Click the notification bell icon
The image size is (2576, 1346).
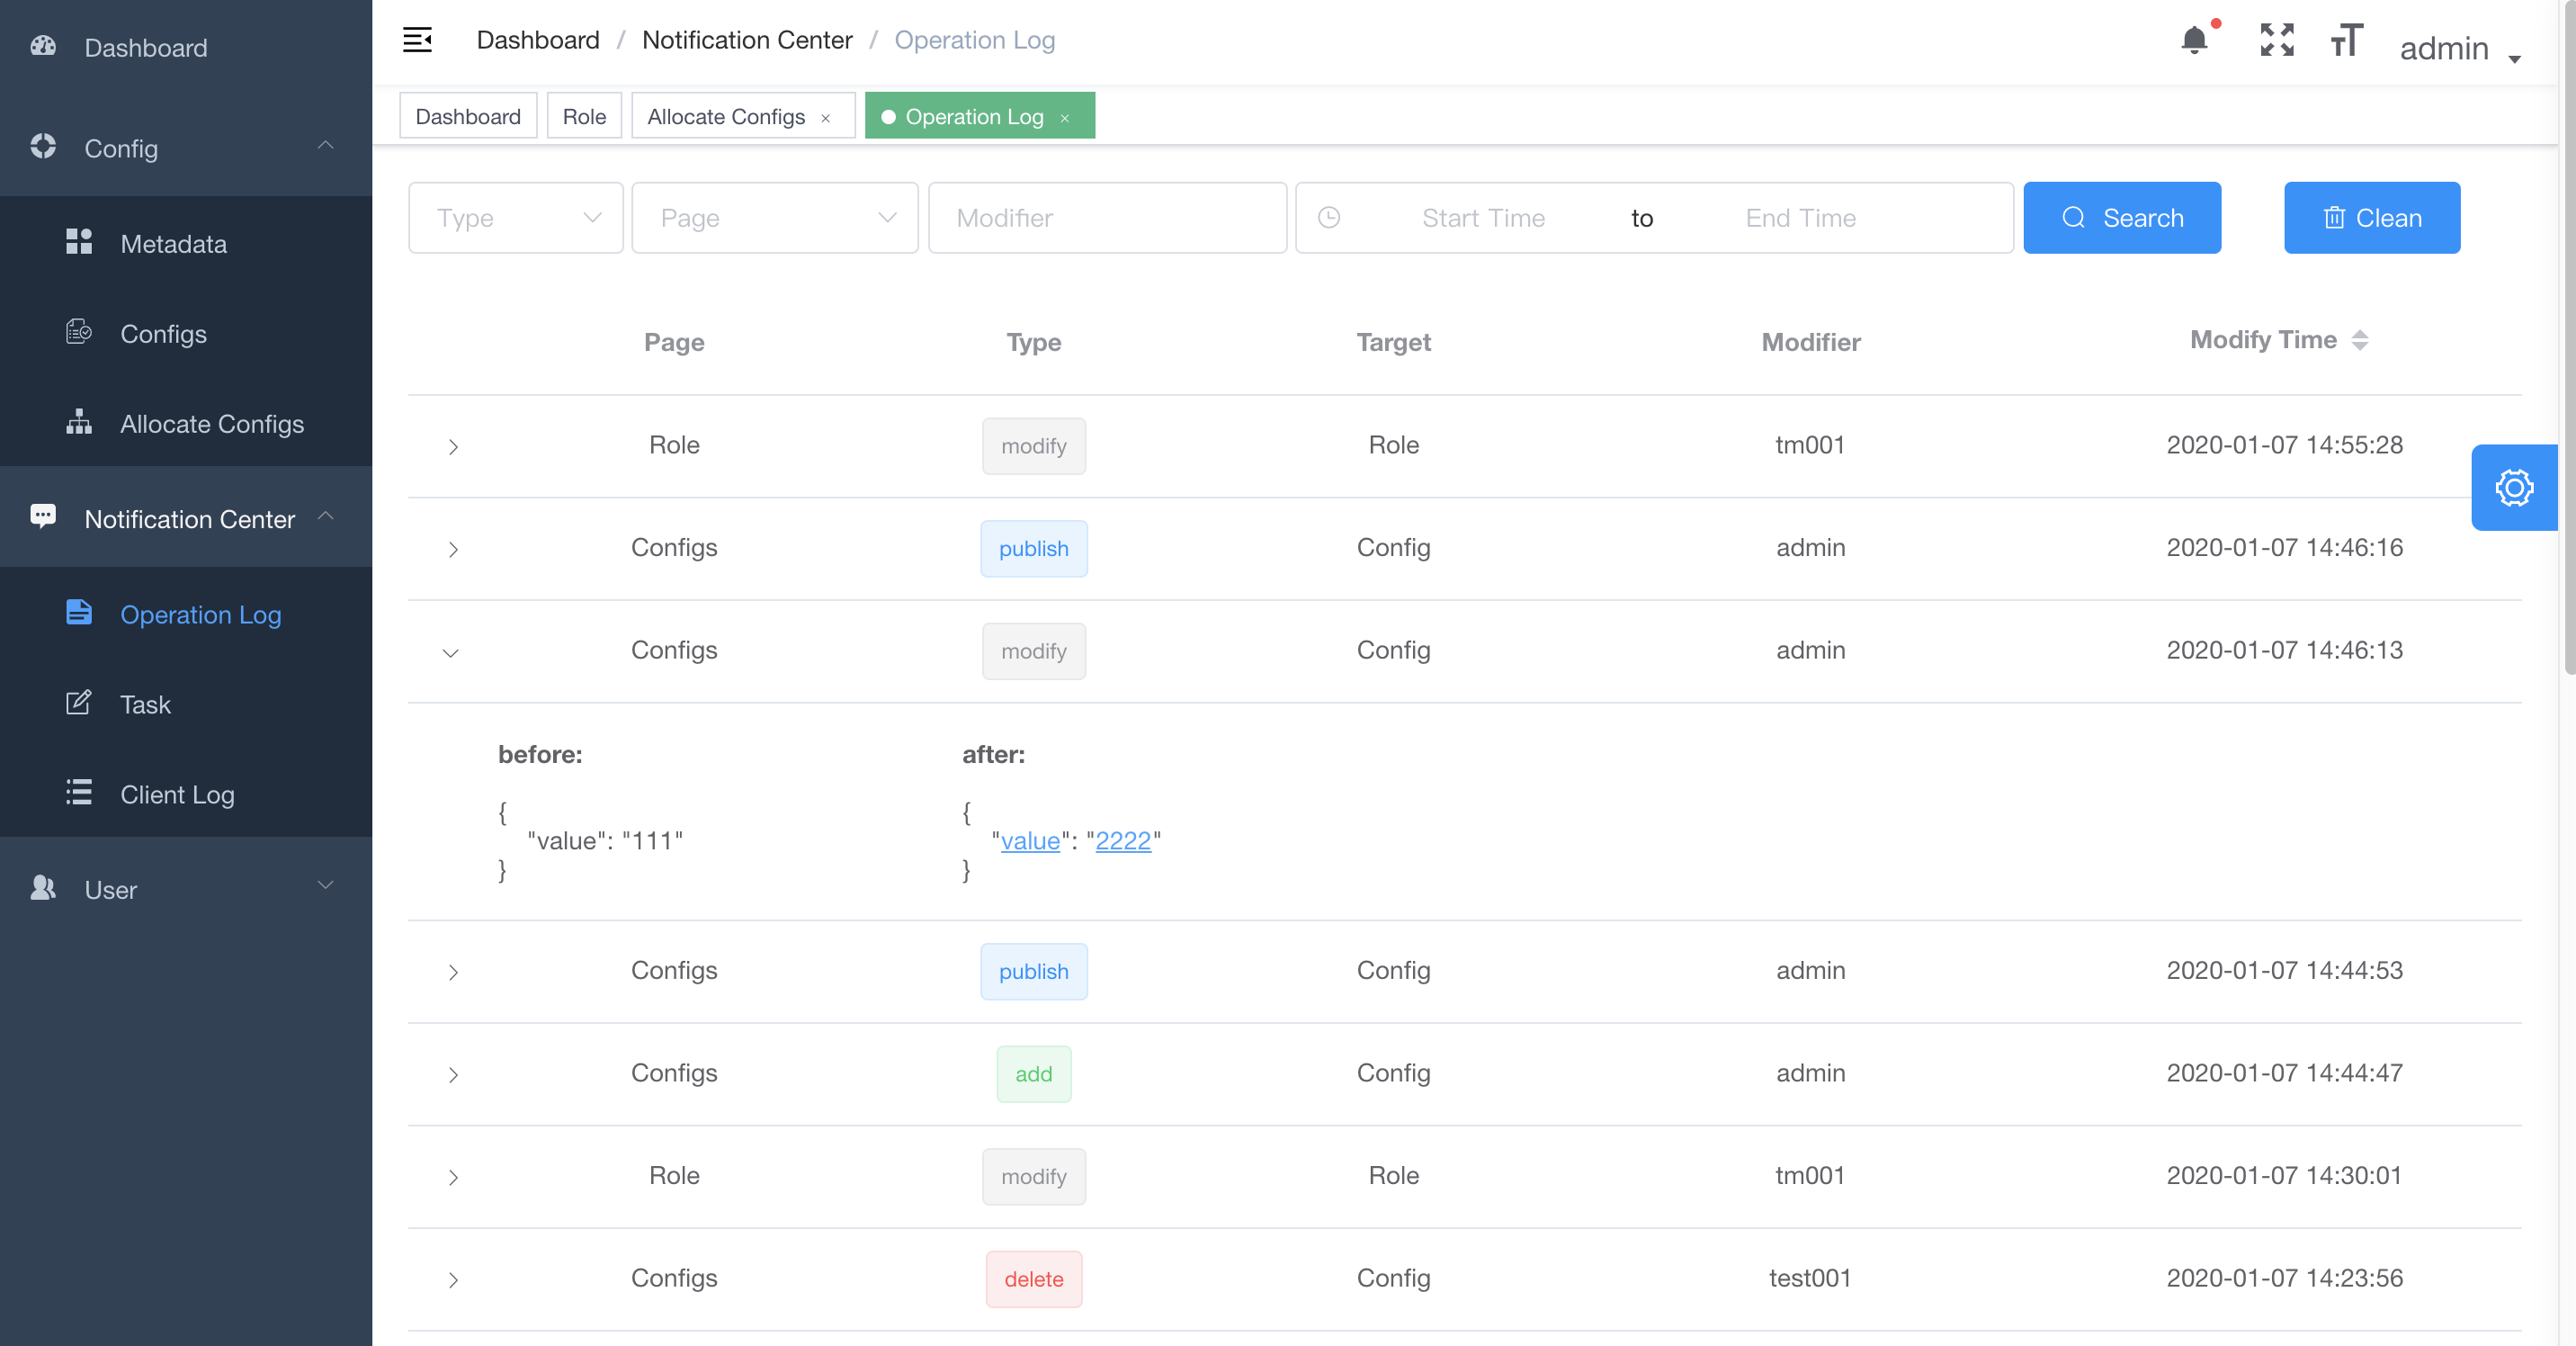2194,41
